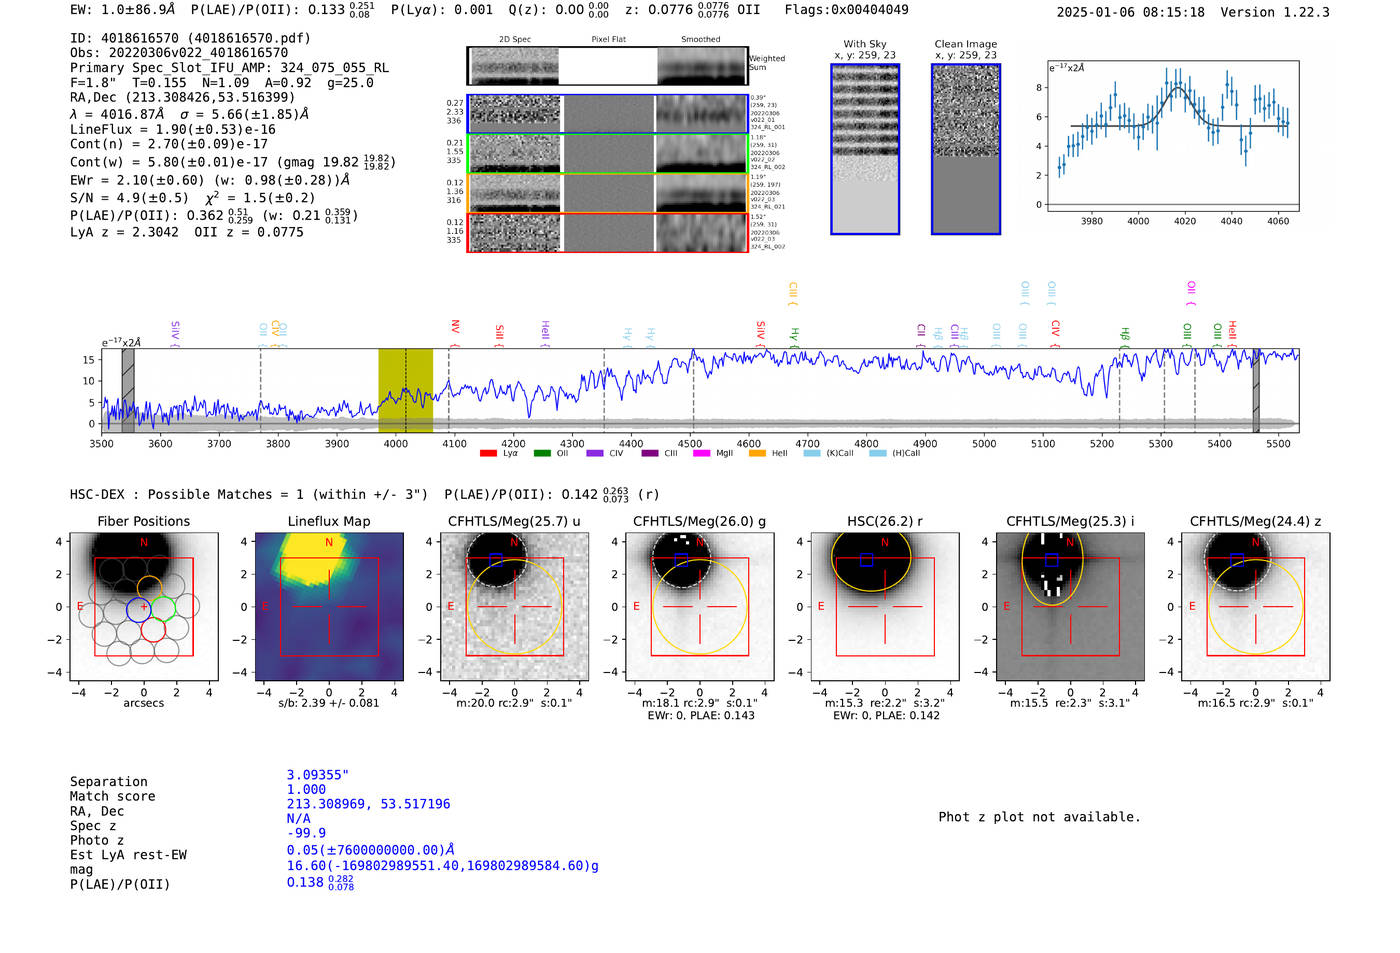Viewport: 1400px width, 953px height.
Task: Click the weighted sum 2D Spec image
Action: coord(514,66)
